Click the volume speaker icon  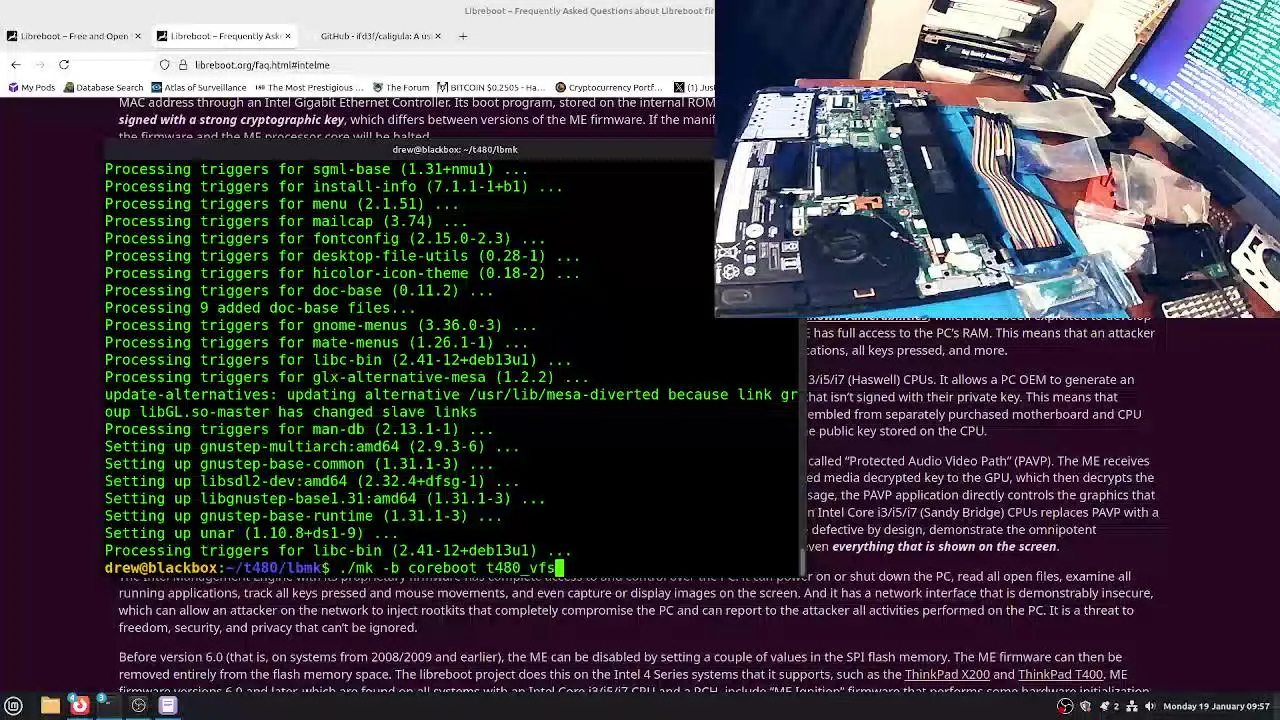(x=1150, y=706)
